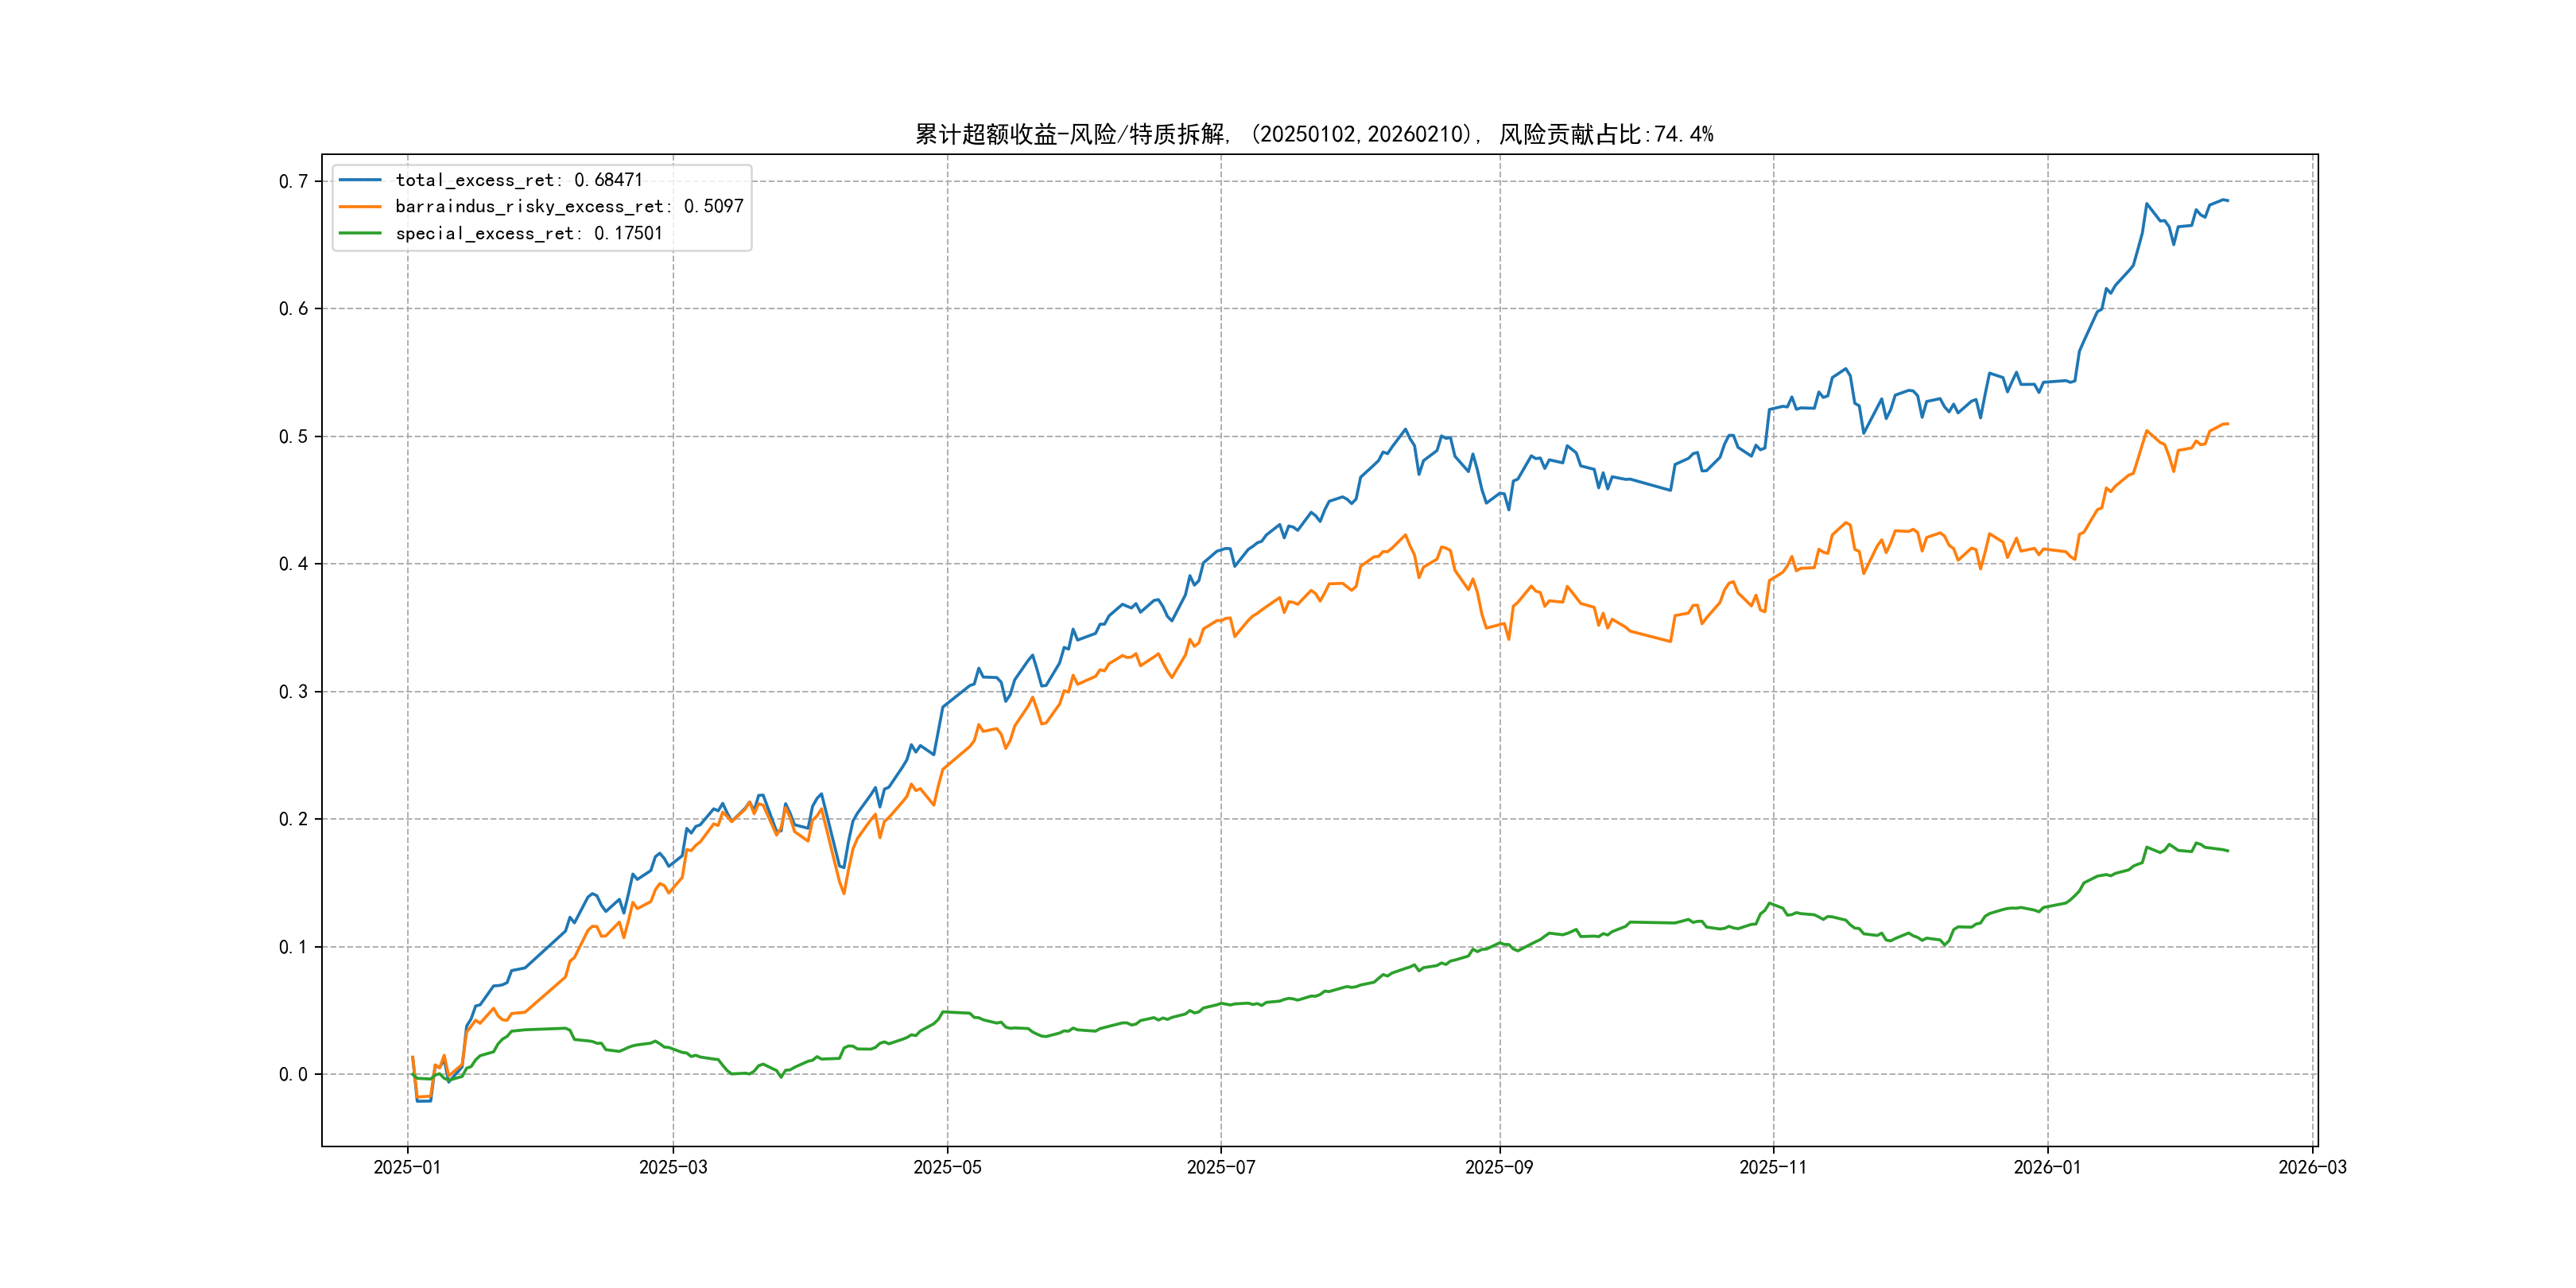Click the green special_excess_ret legend swatch

(360, 233)
